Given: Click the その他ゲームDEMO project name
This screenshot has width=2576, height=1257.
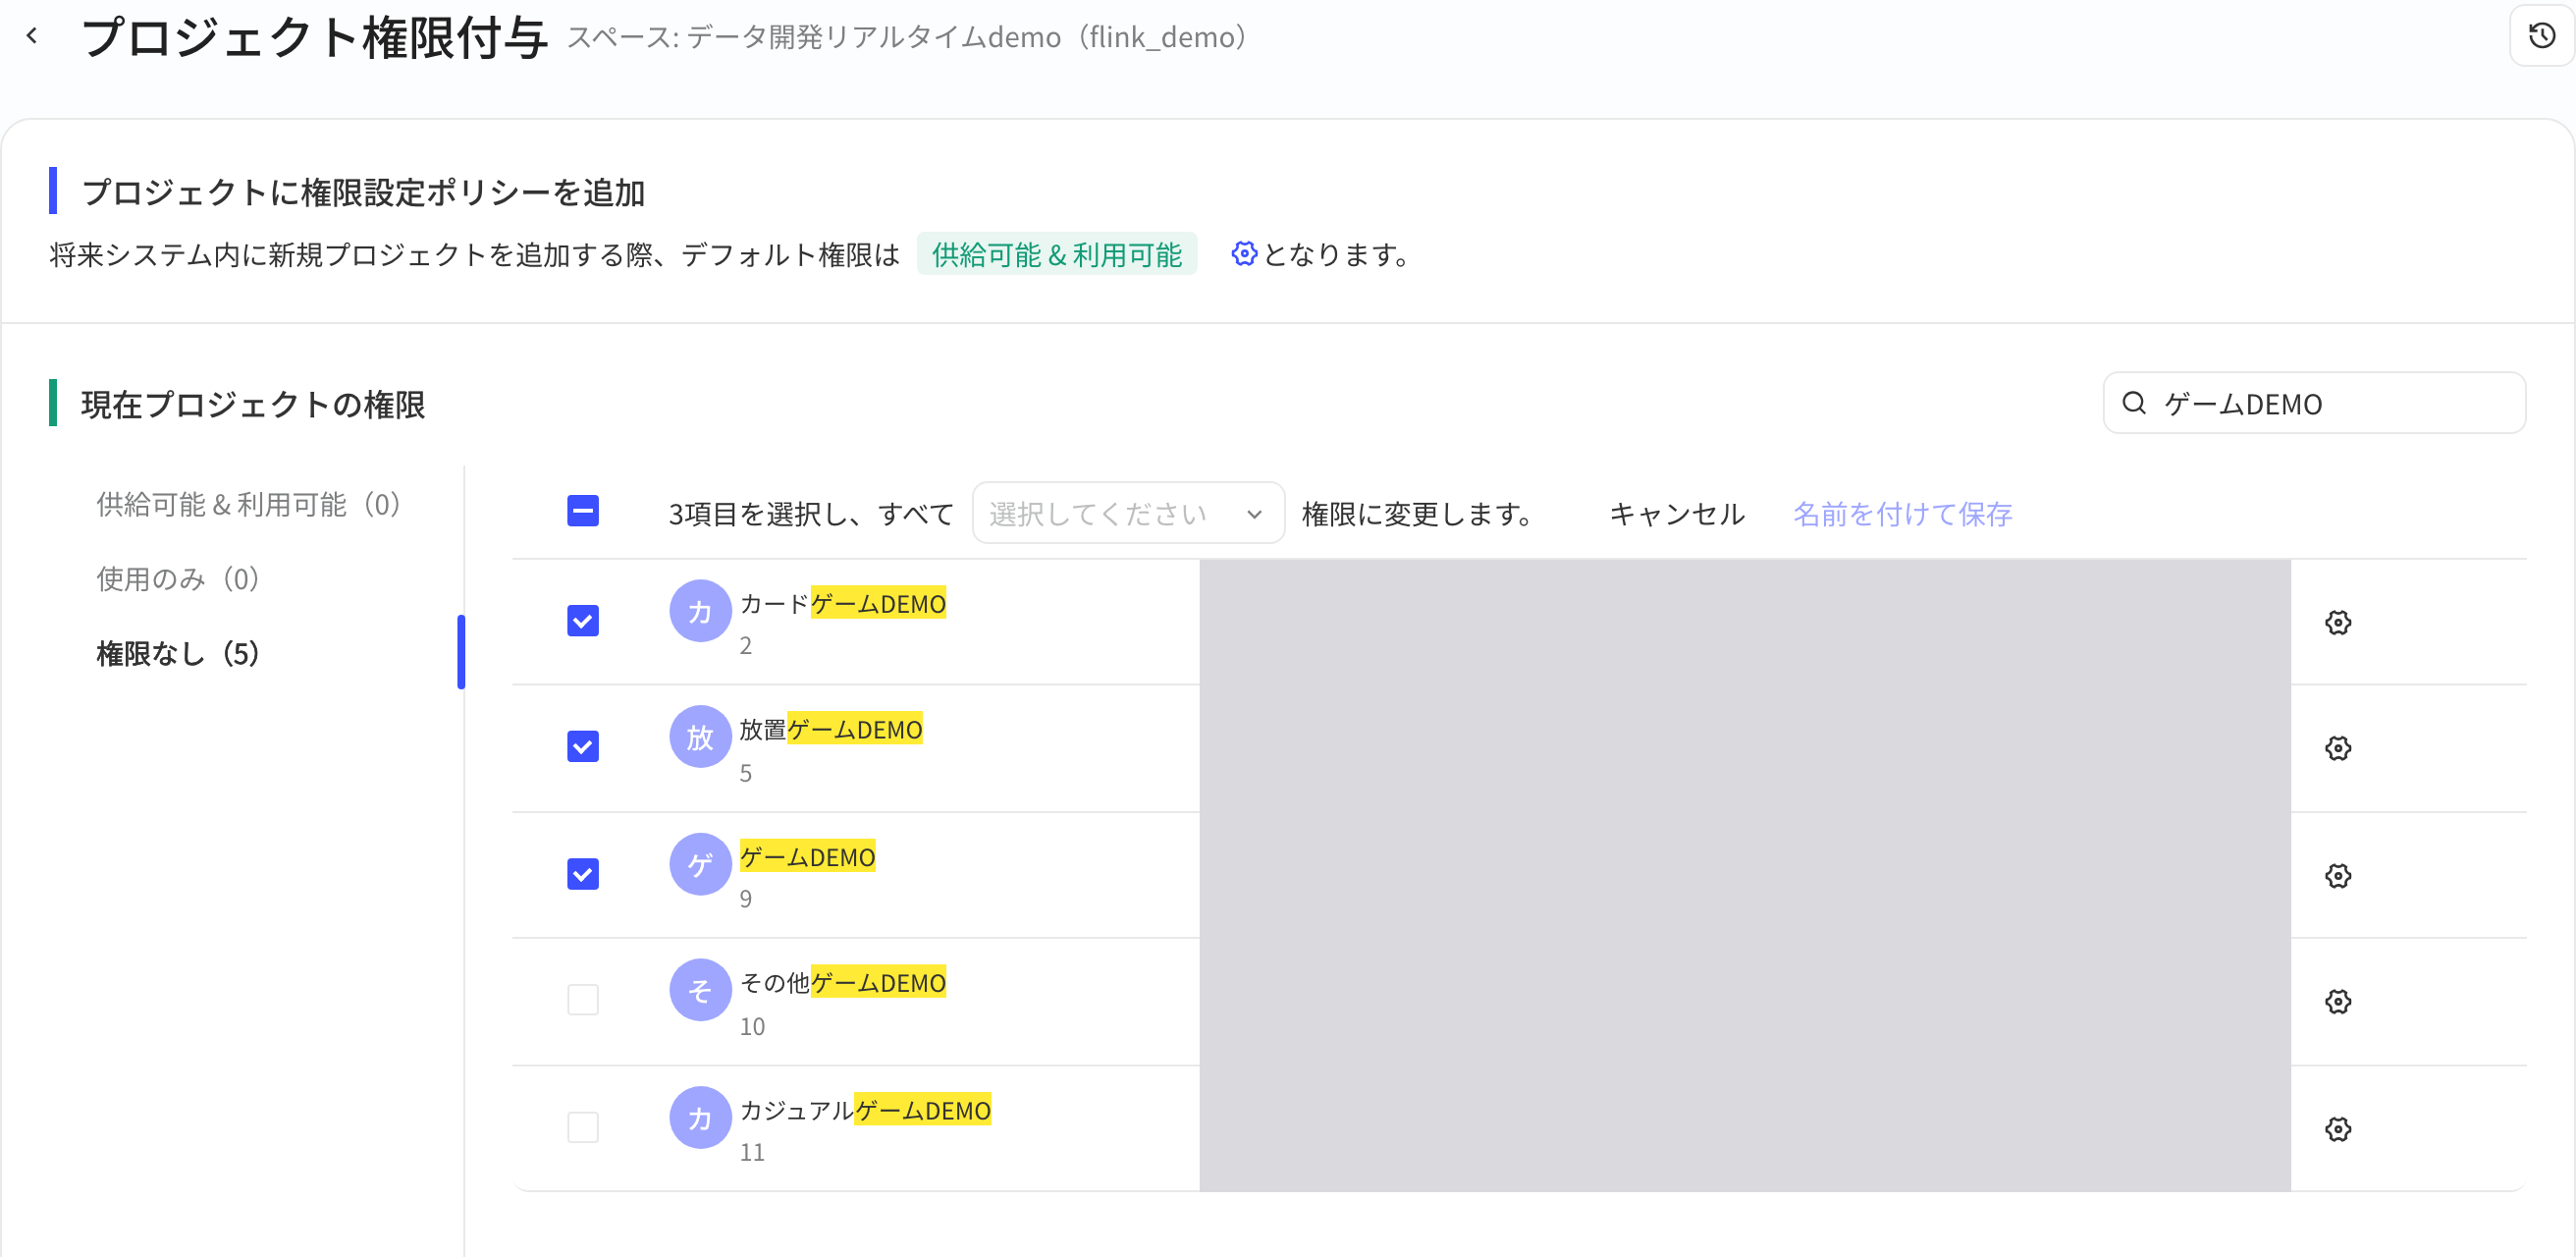Looking at the screenshot, I should 842,983.
